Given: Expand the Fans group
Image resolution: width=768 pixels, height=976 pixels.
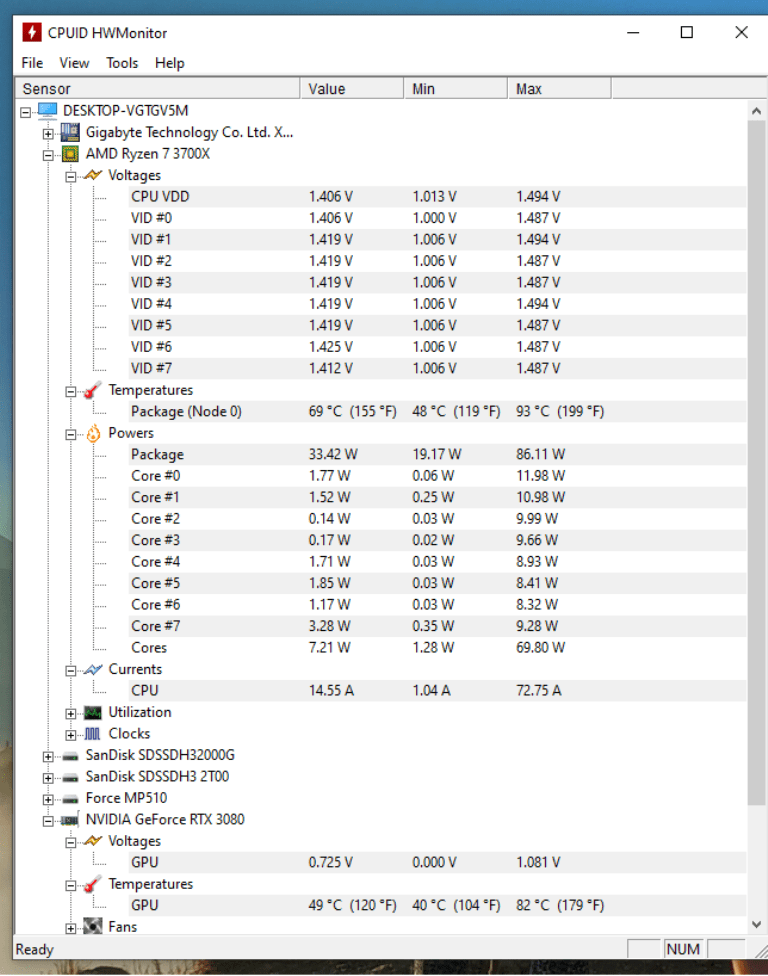Looking at the screenshot, I should pyautogui.click(x=71, y=929).
